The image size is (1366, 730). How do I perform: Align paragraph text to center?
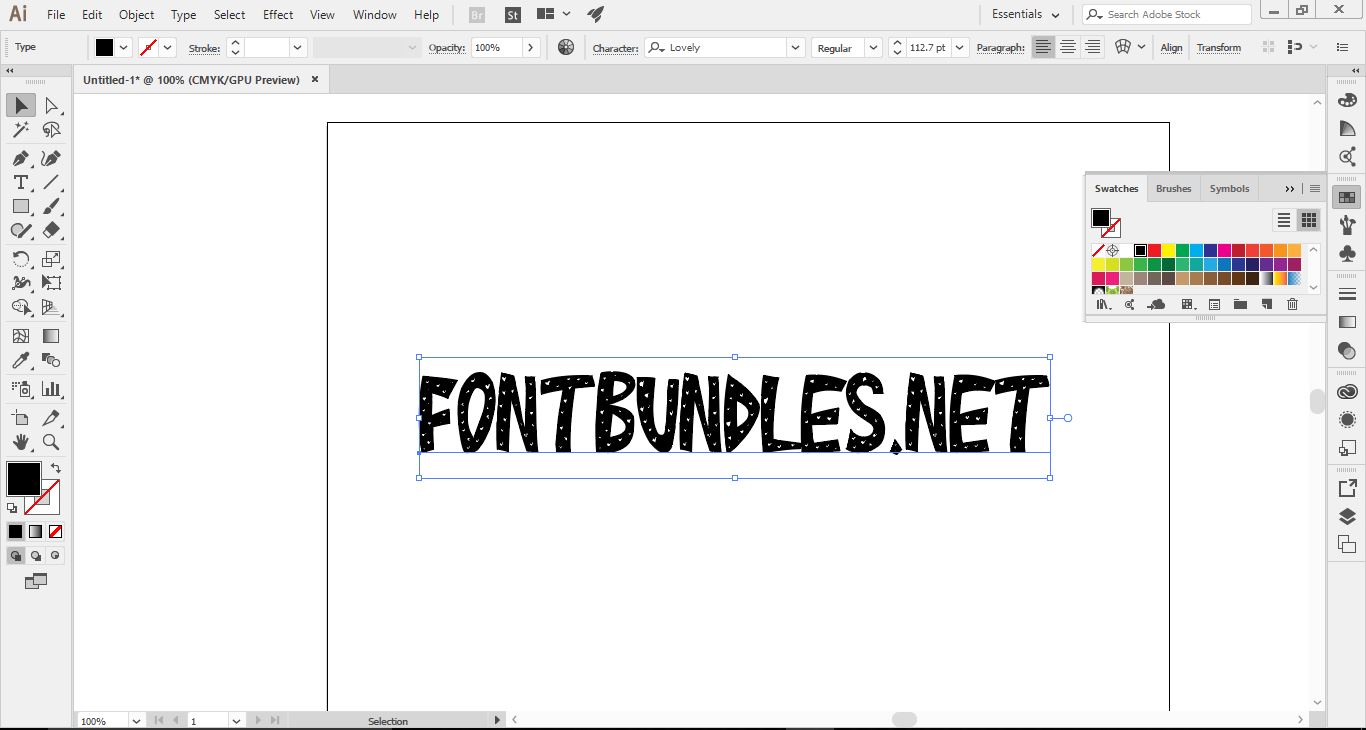(1068, 47)
